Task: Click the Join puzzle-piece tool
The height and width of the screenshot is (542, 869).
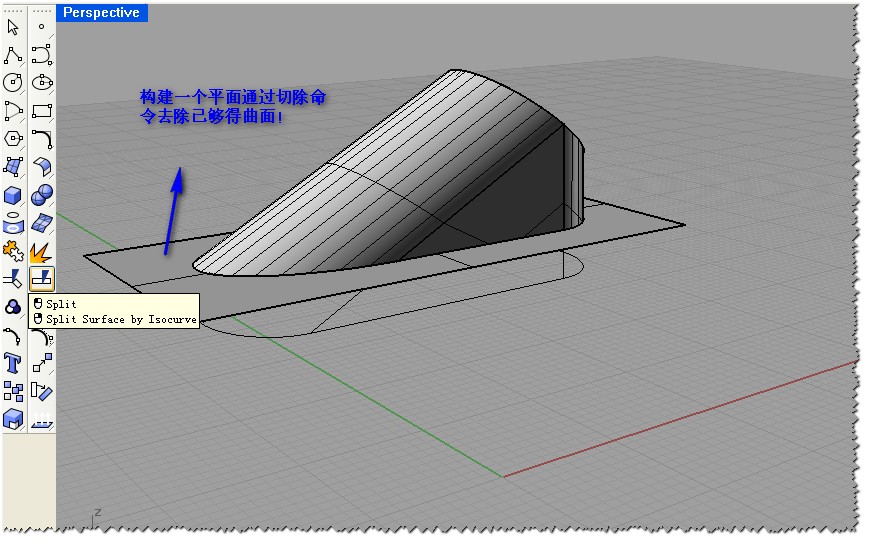Action: tap(13, 252)
